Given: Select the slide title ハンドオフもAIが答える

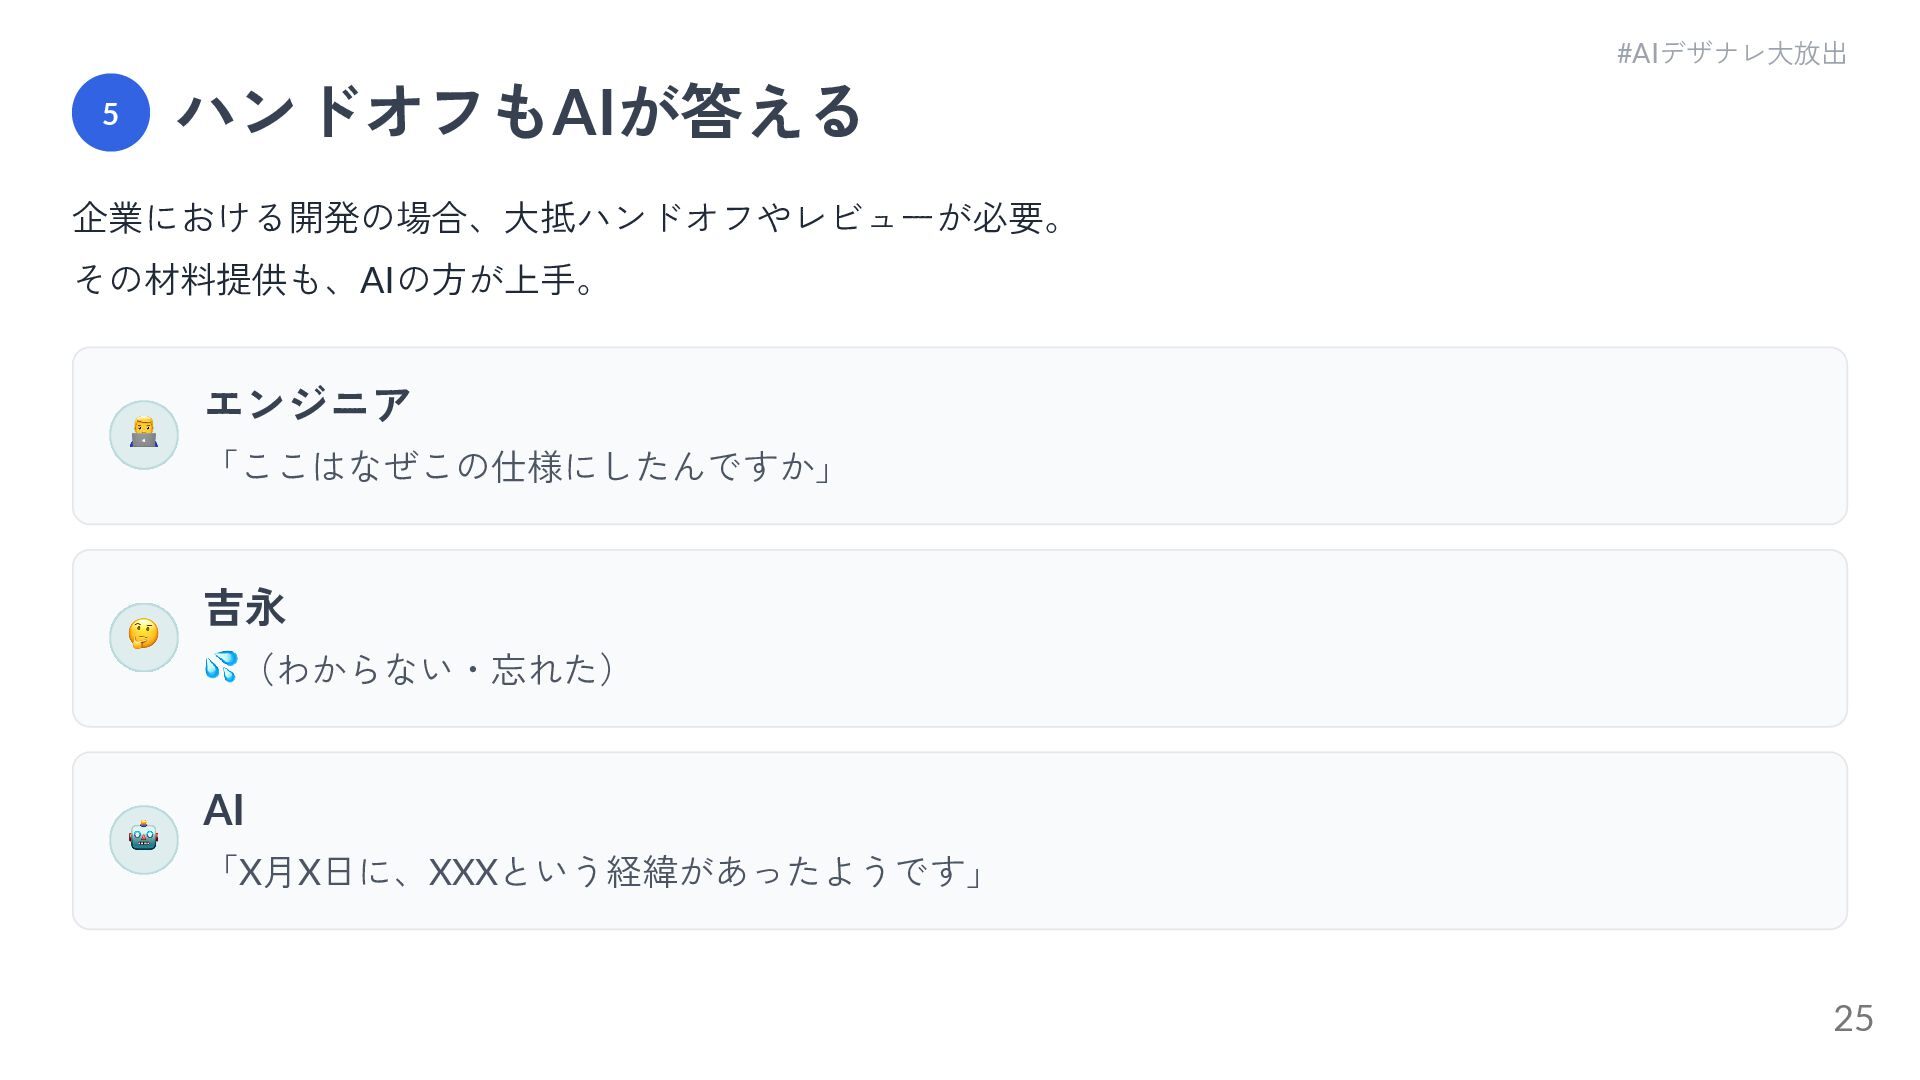Looking at the screenshot, I should point(519,112).
